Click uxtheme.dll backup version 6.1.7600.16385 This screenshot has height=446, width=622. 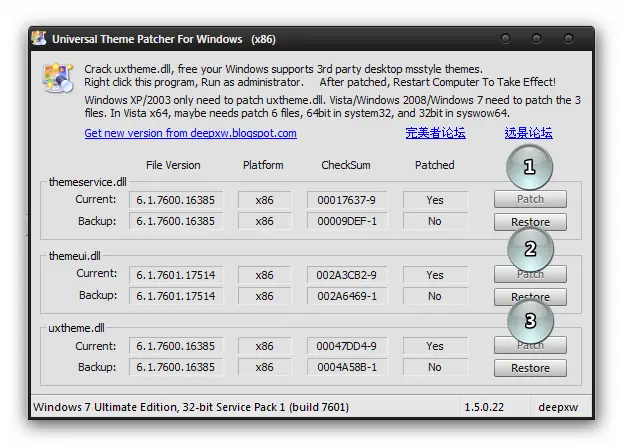coord(176,367)
